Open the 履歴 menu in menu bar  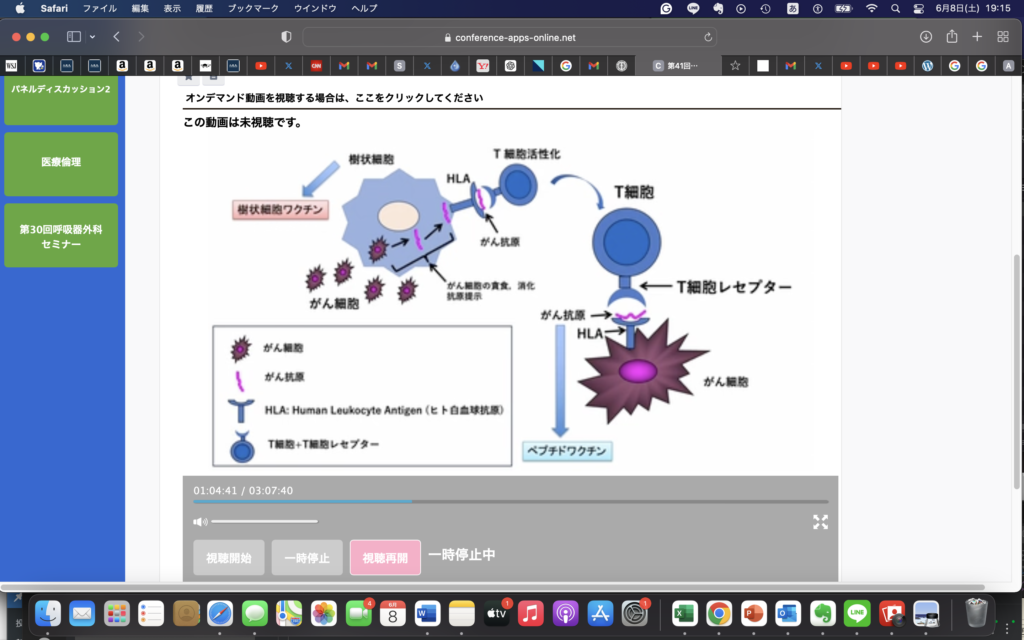click(x=205, y=8)
